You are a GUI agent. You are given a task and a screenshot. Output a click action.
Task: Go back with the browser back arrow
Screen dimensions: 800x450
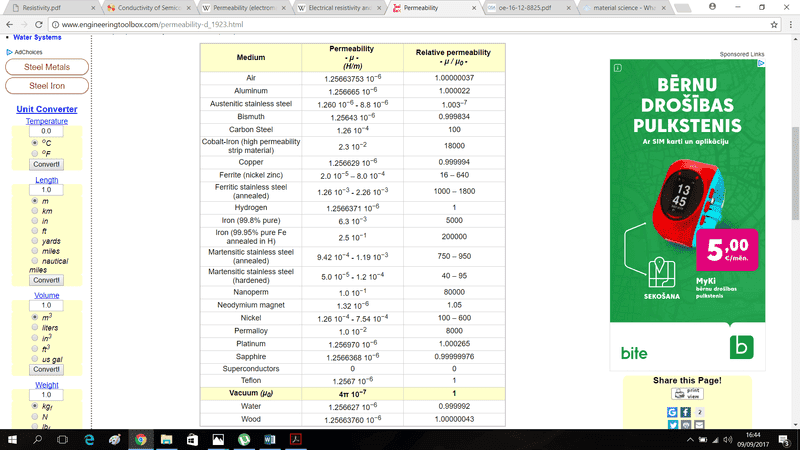[9, 24]
